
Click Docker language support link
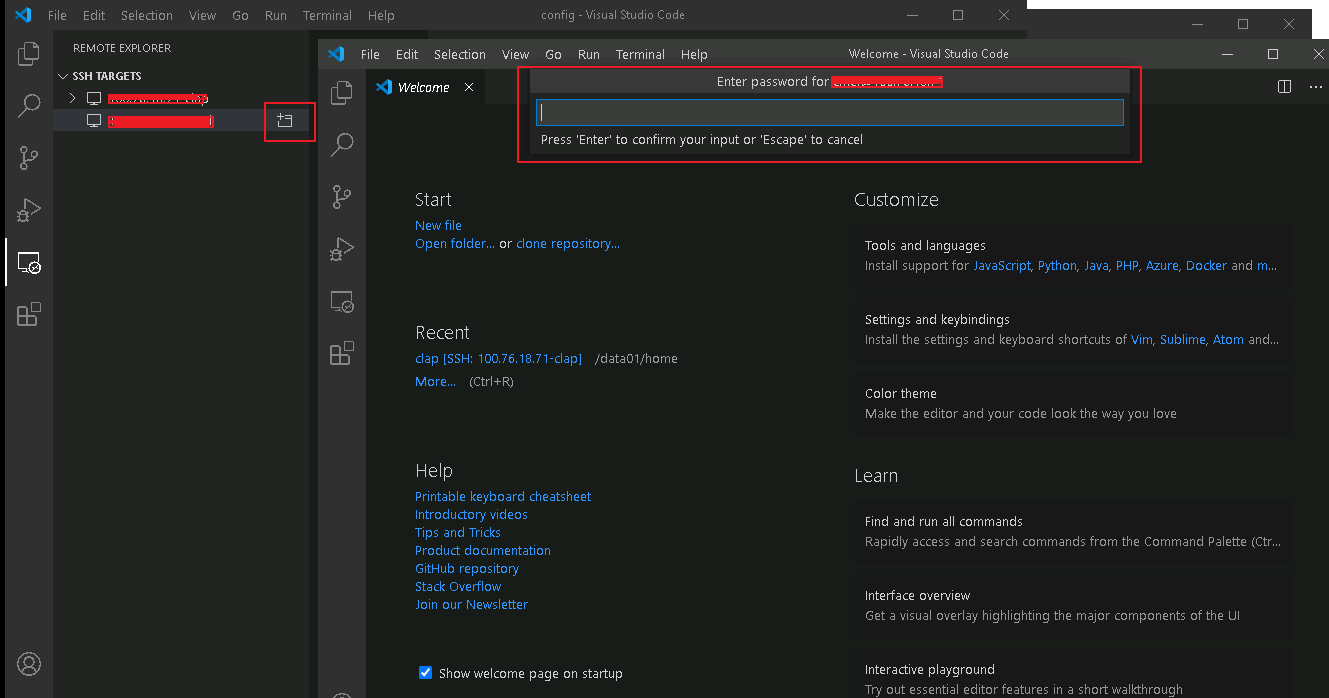1206,266
